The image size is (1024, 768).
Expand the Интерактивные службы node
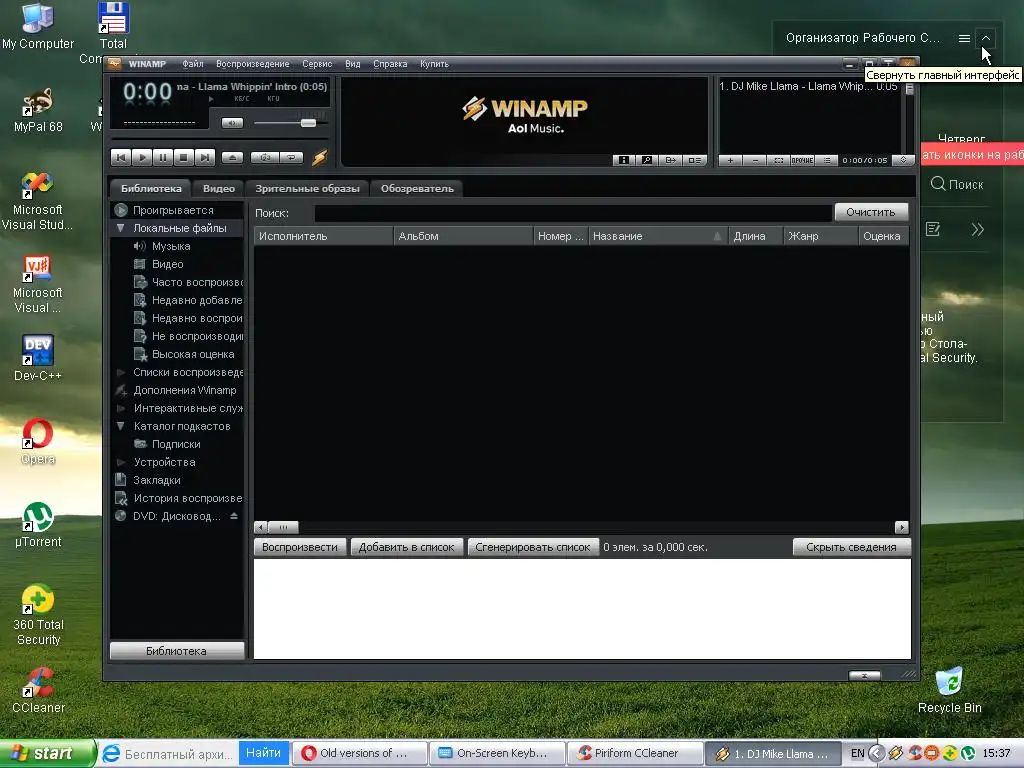(120, 408)
